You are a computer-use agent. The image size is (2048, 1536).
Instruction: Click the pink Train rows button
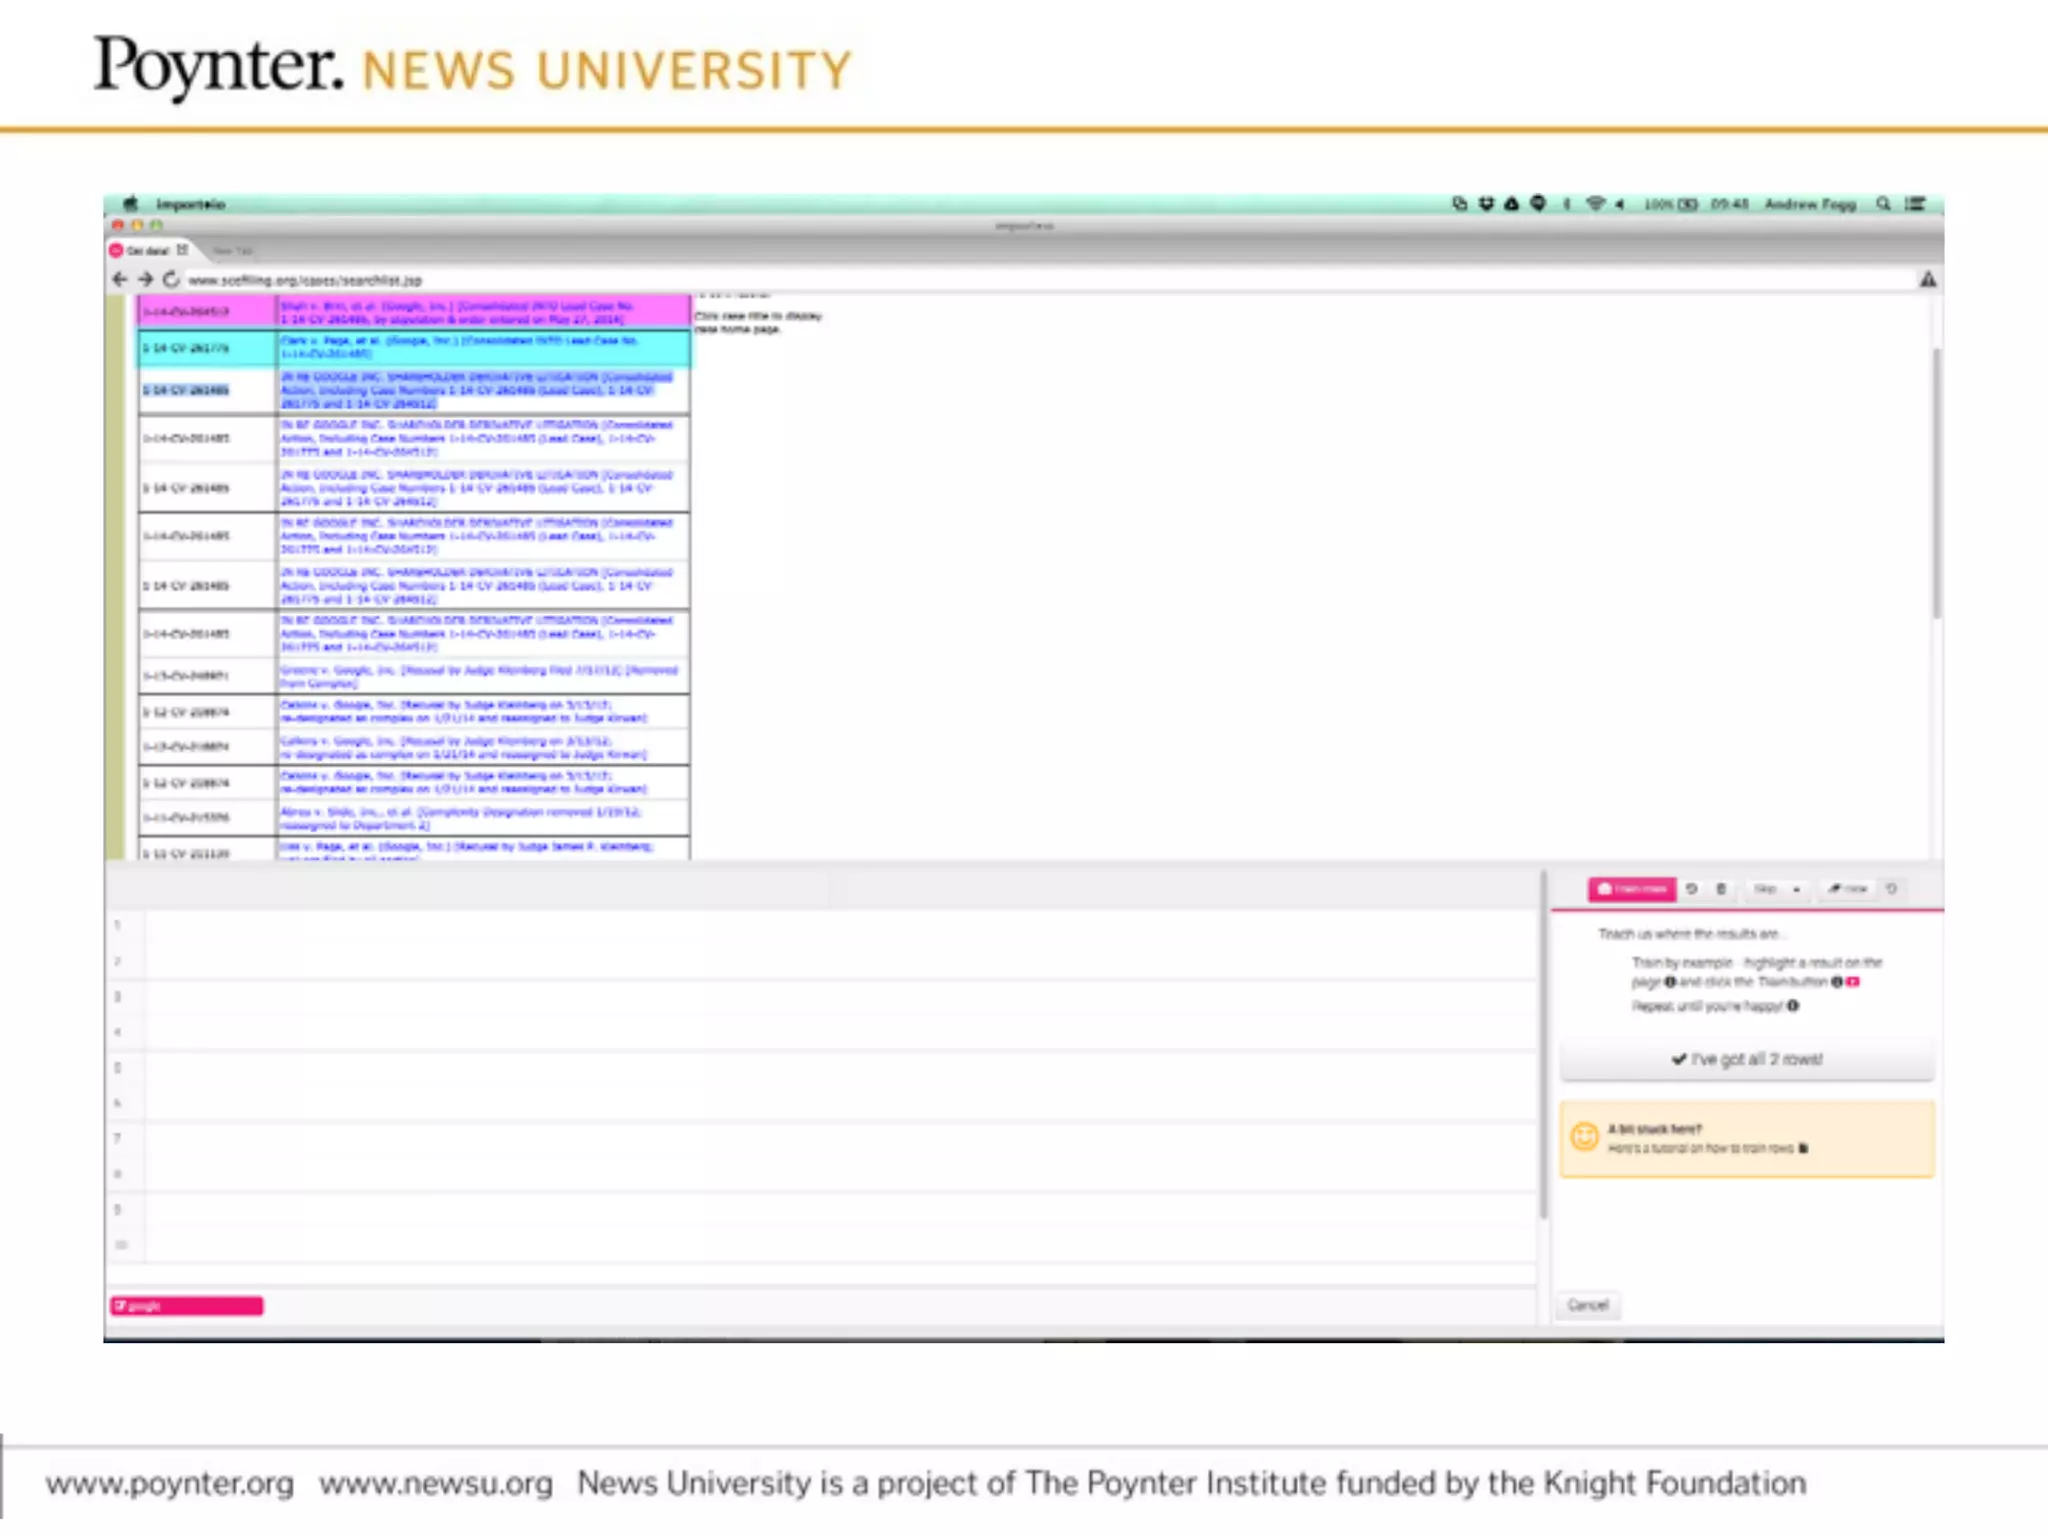click(x=1631, y=889)
